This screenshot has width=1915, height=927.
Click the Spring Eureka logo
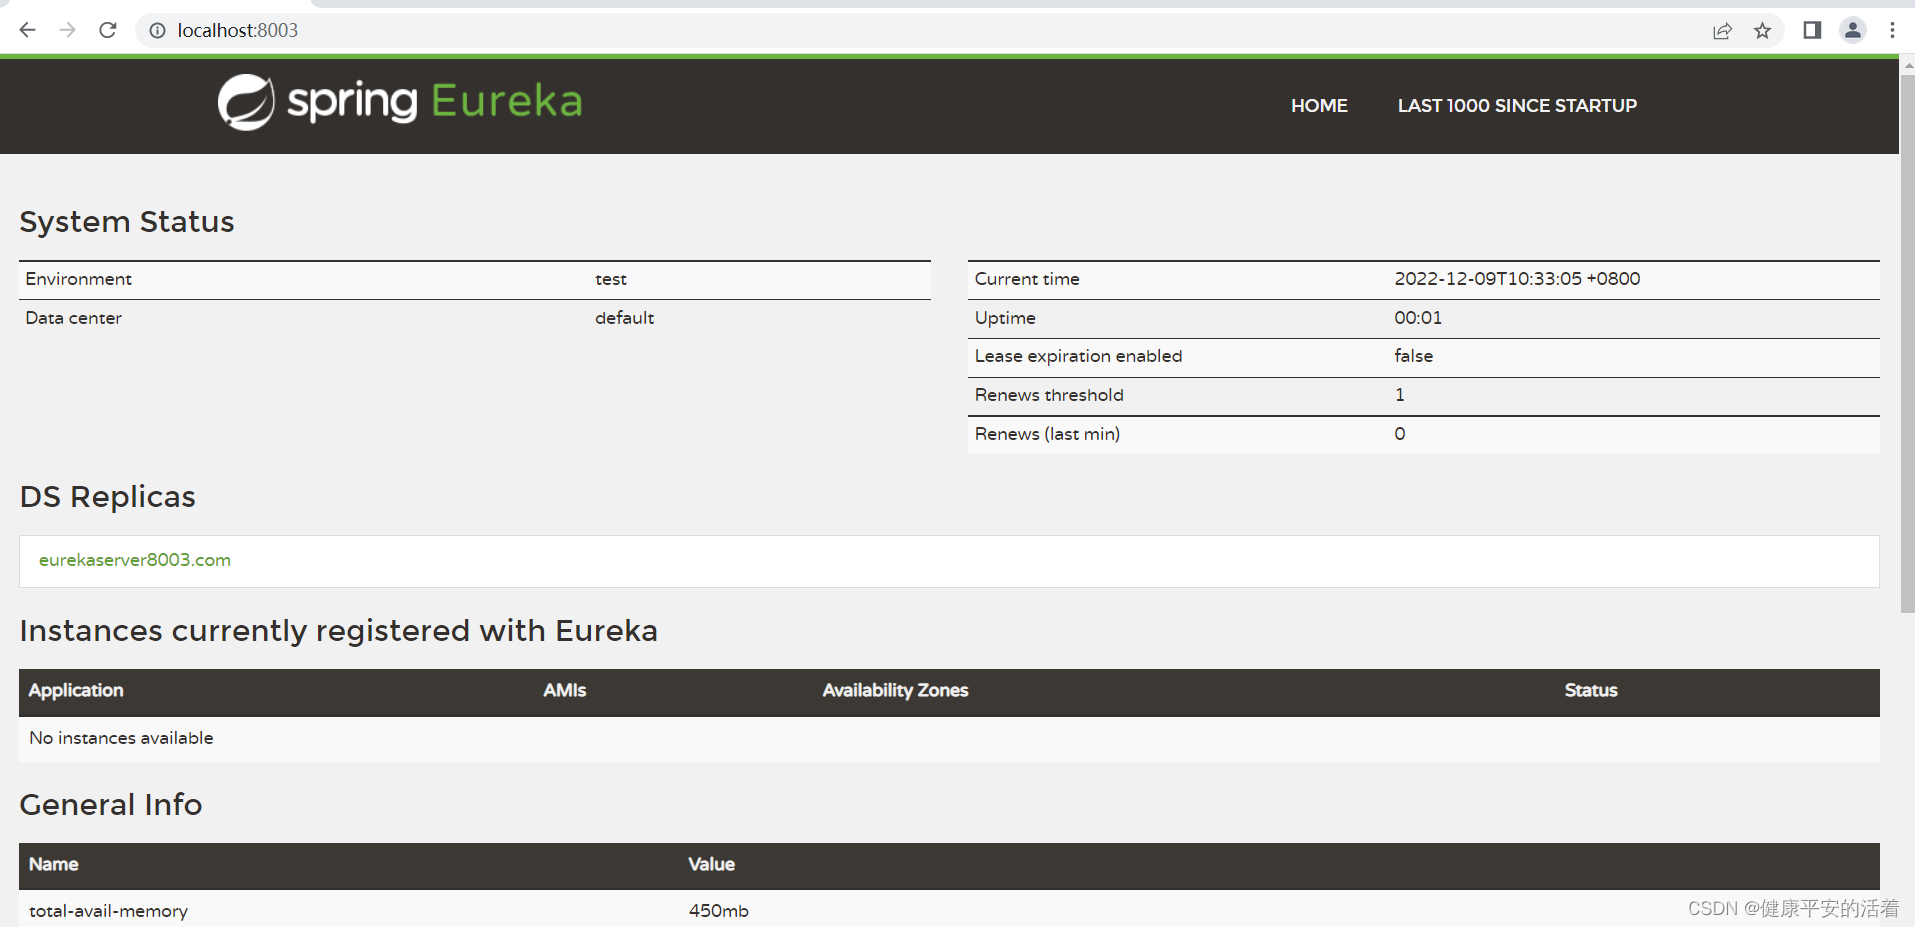[398, 100]
